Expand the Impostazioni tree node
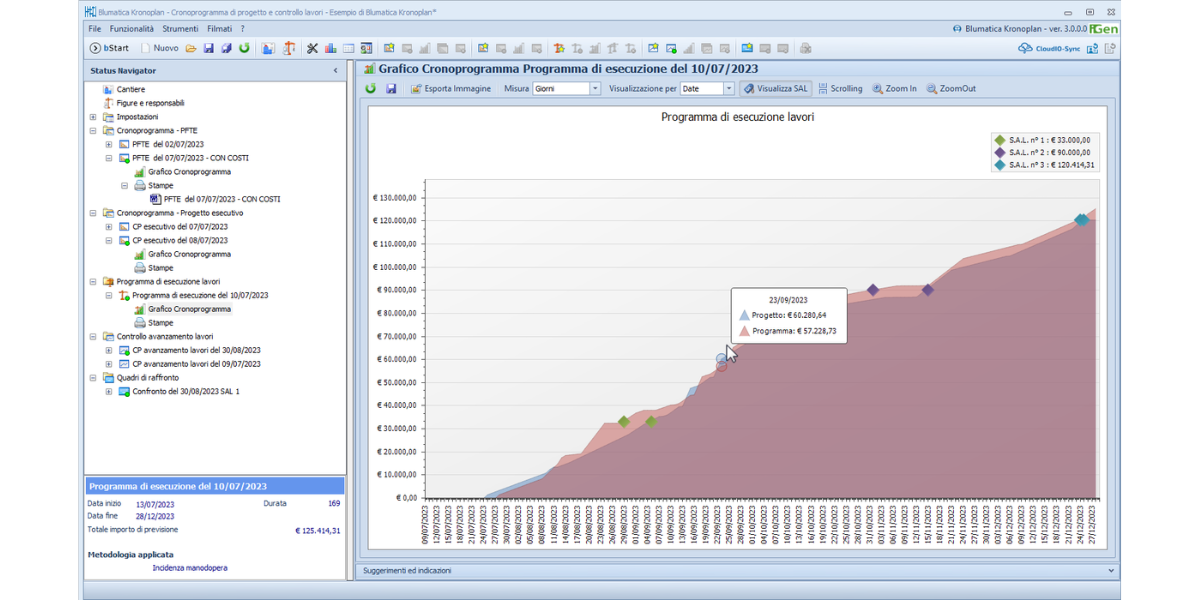Screen dimensions: 1200x600 [93, 117]
